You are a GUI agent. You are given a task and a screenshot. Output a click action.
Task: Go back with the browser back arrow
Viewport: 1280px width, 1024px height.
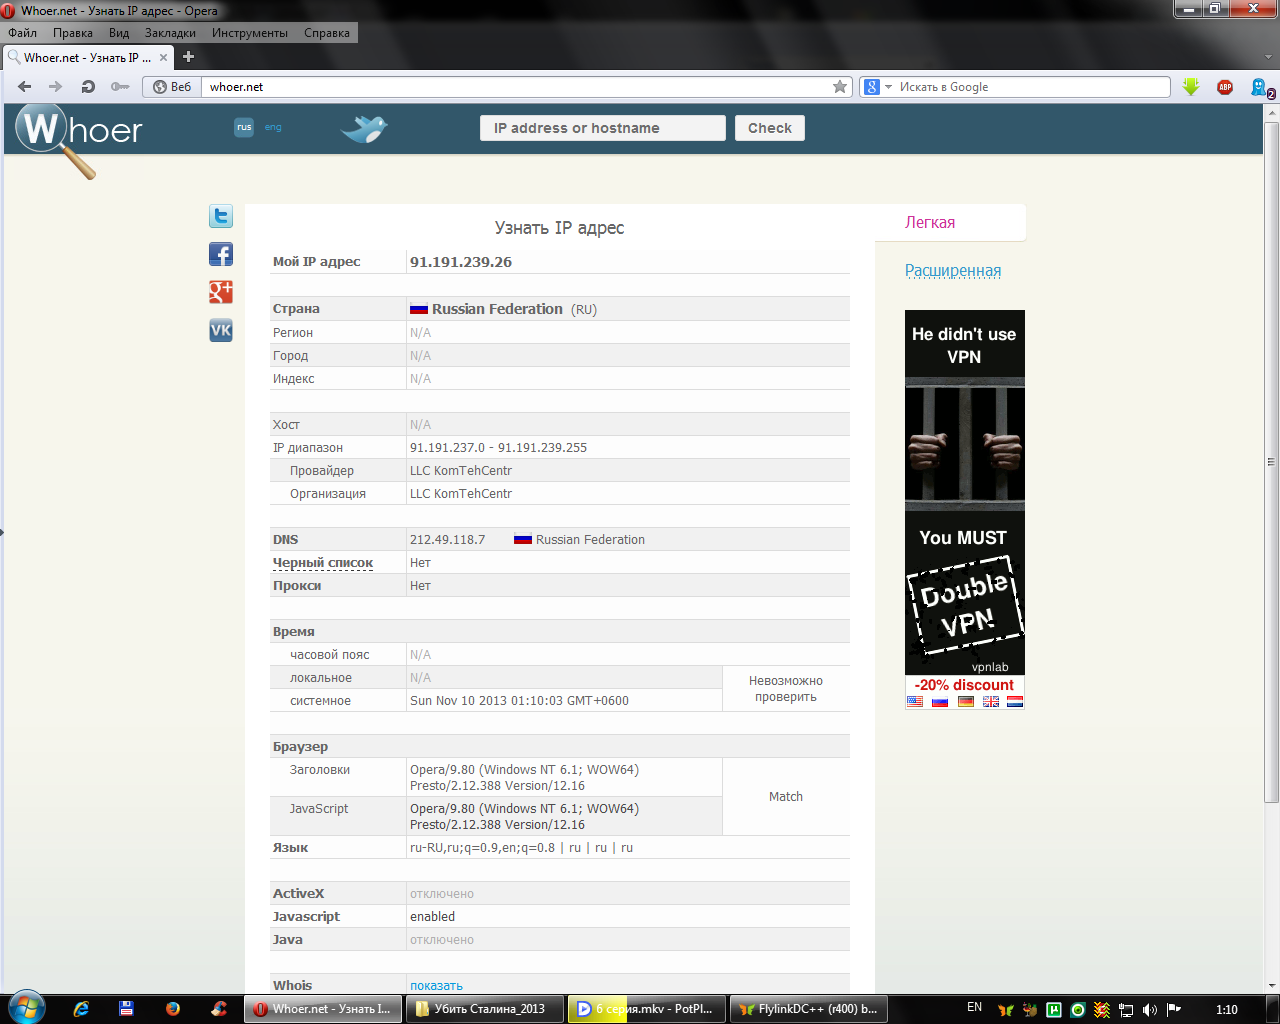(25, 87)
